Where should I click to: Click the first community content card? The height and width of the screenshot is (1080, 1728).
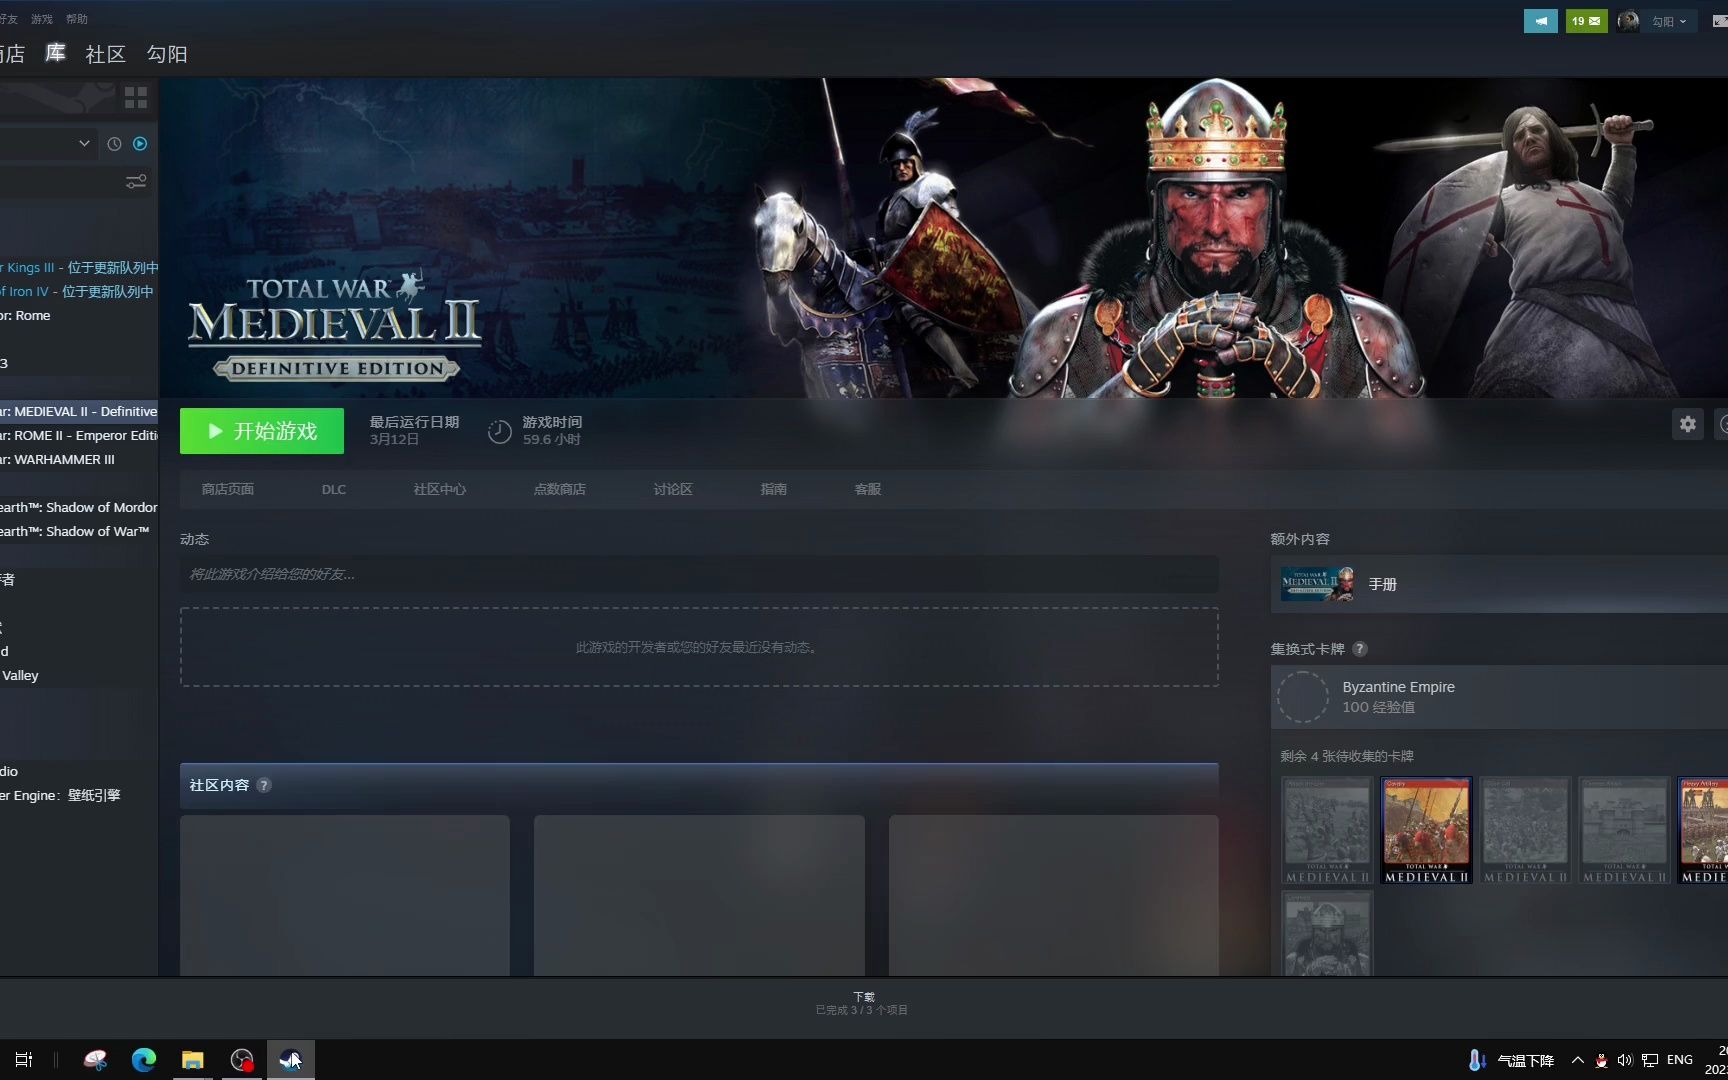tap(345, 895)
